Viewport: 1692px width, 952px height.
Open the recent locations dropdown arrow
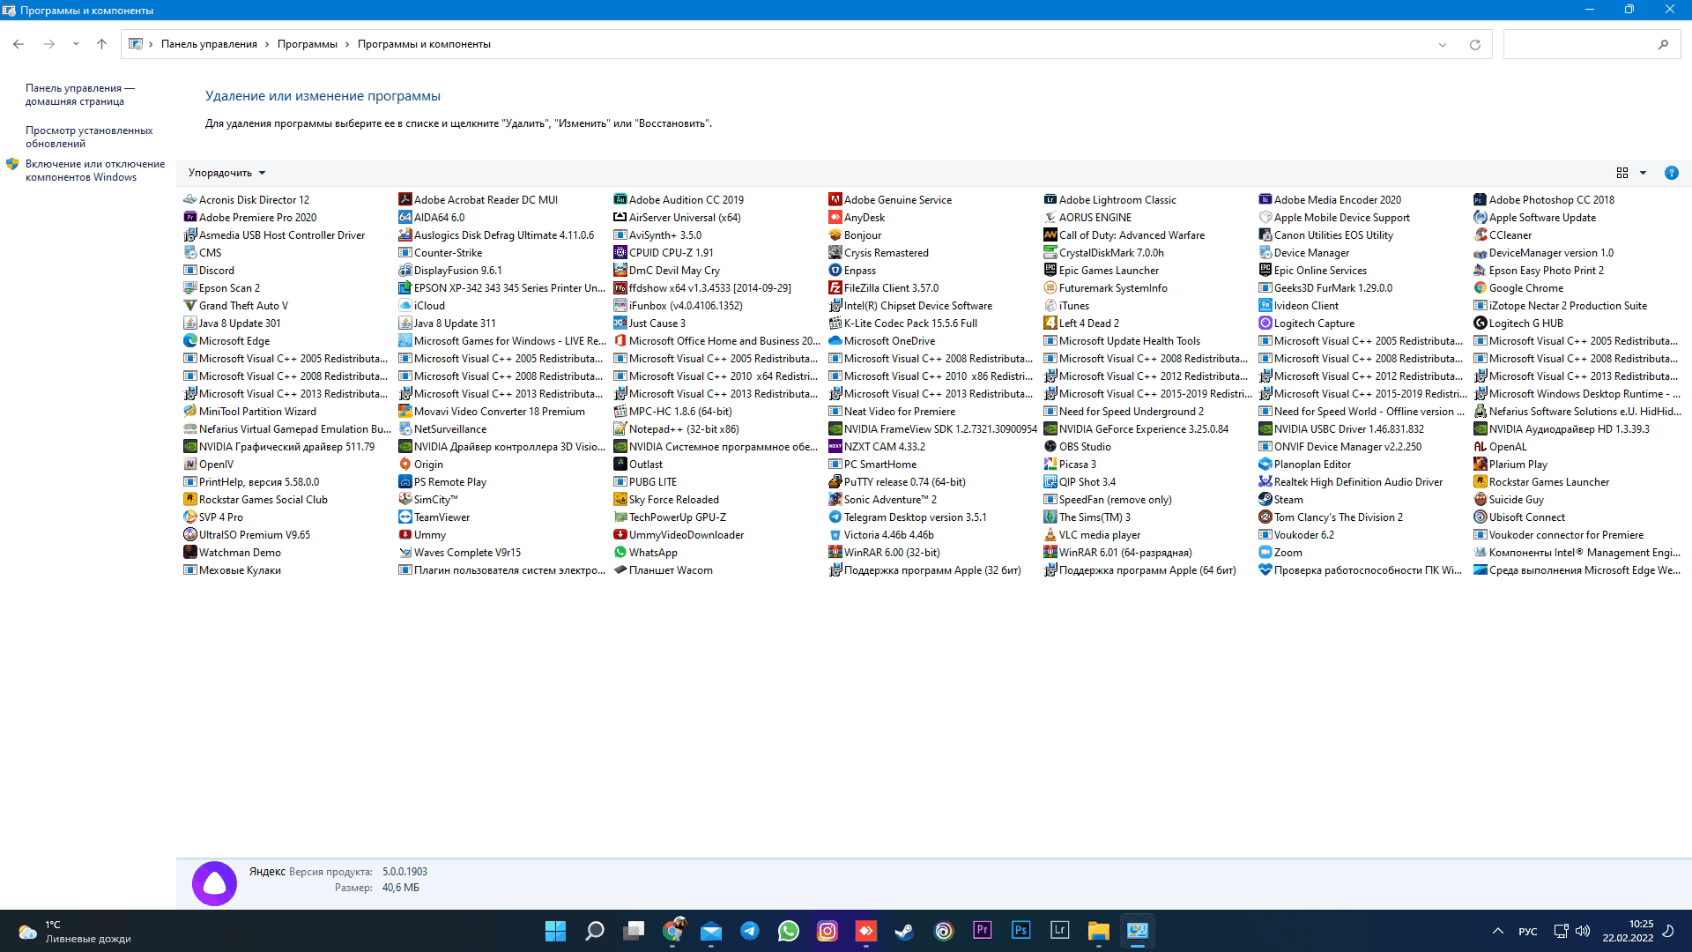76,44
